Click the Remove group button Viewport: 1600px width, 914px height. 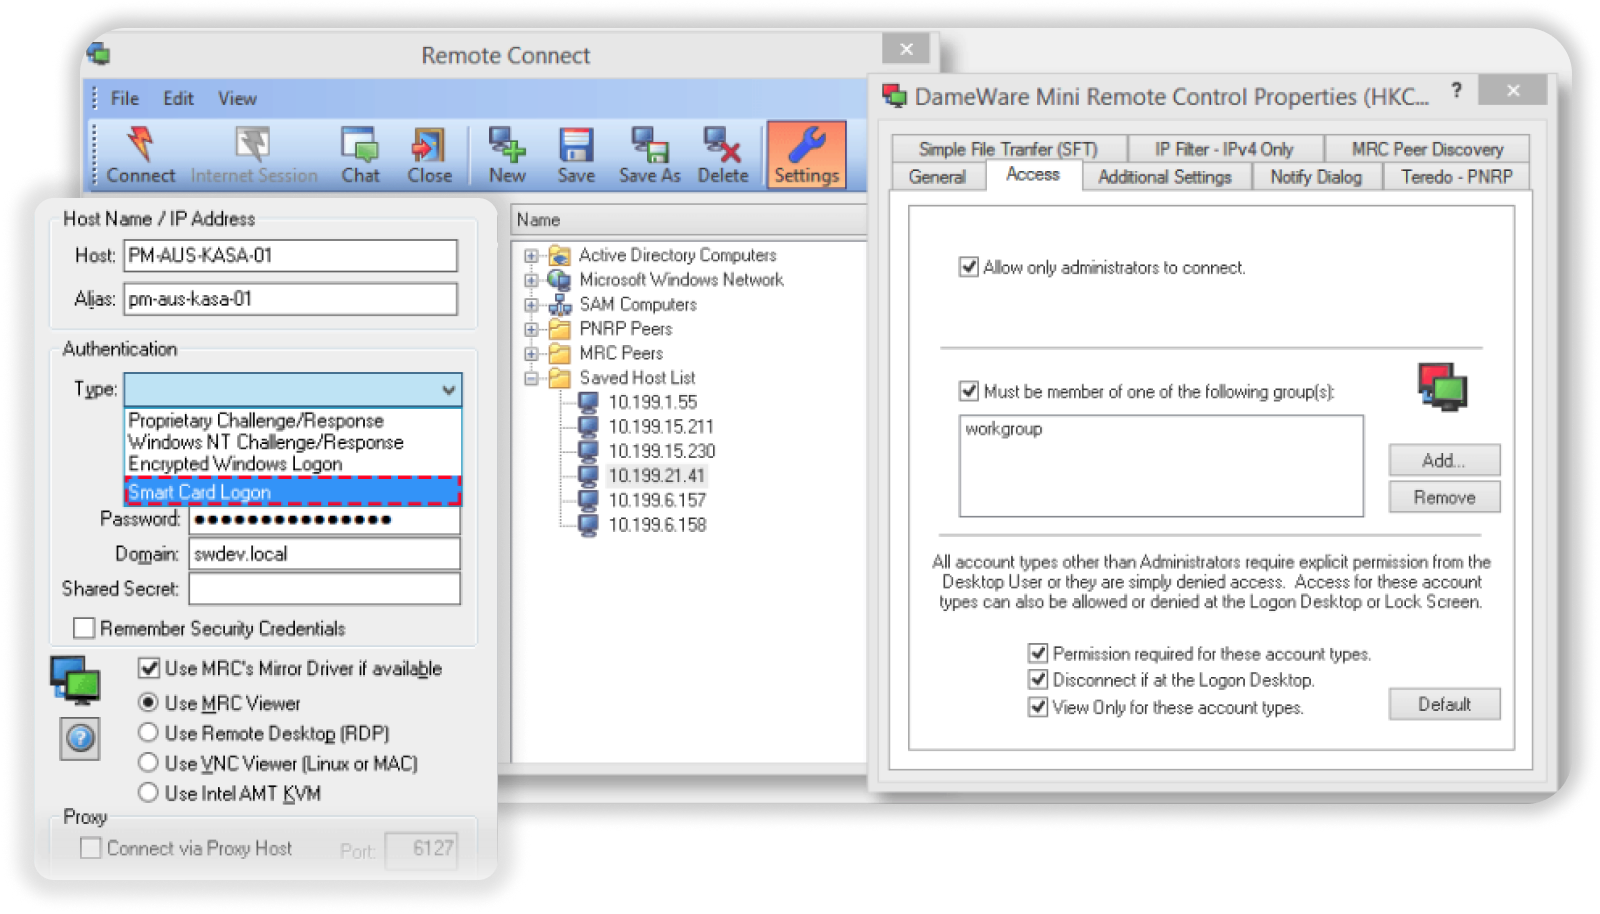click(1444, 497)
